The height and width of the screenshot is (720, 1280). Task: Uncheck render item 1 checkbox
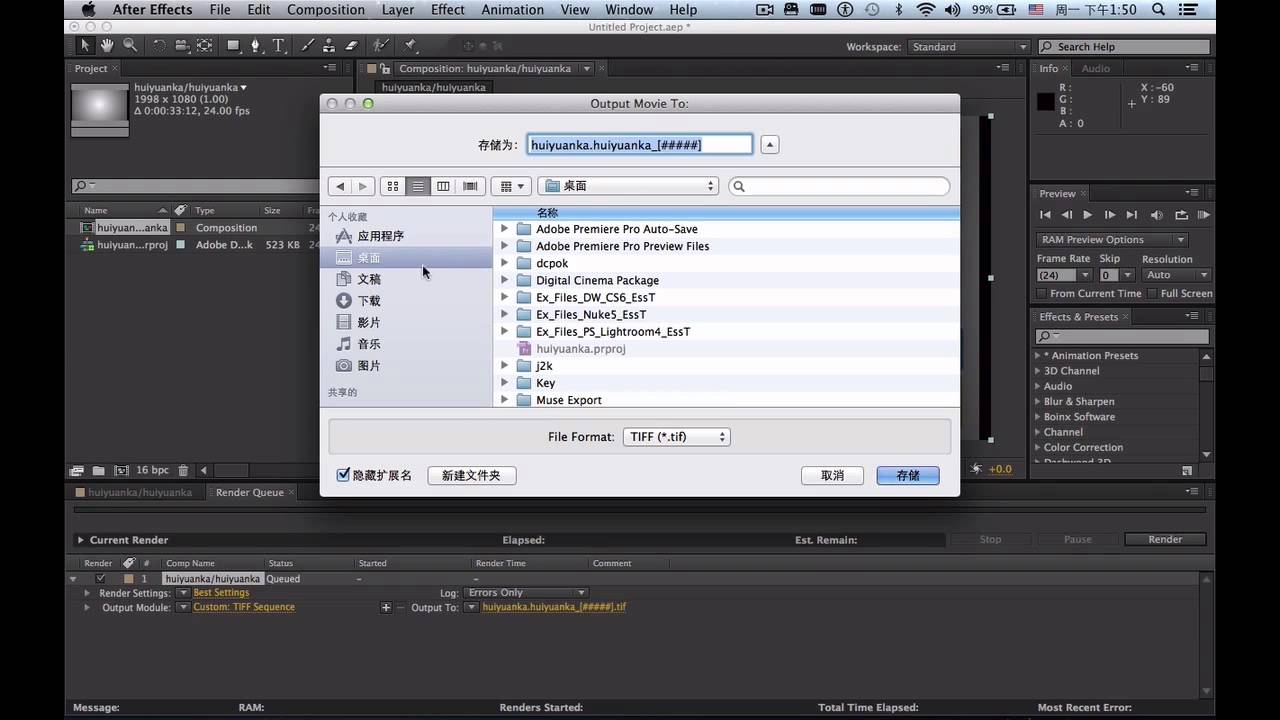pyautogui.click(x=100, y=578)
